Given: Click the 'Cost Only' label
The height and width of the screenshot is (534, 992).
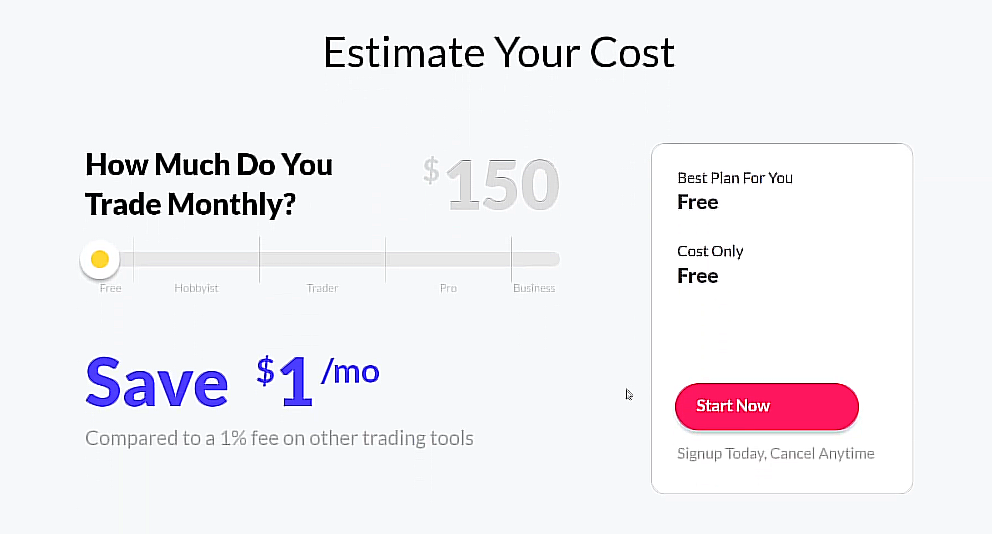Looking at the screenshot, I should (710, 251).
